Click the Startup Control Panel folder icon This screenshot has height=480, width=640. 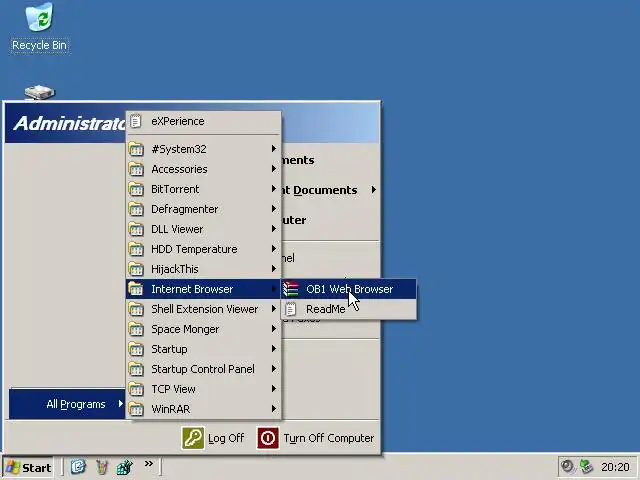click(x=136, y=369)
